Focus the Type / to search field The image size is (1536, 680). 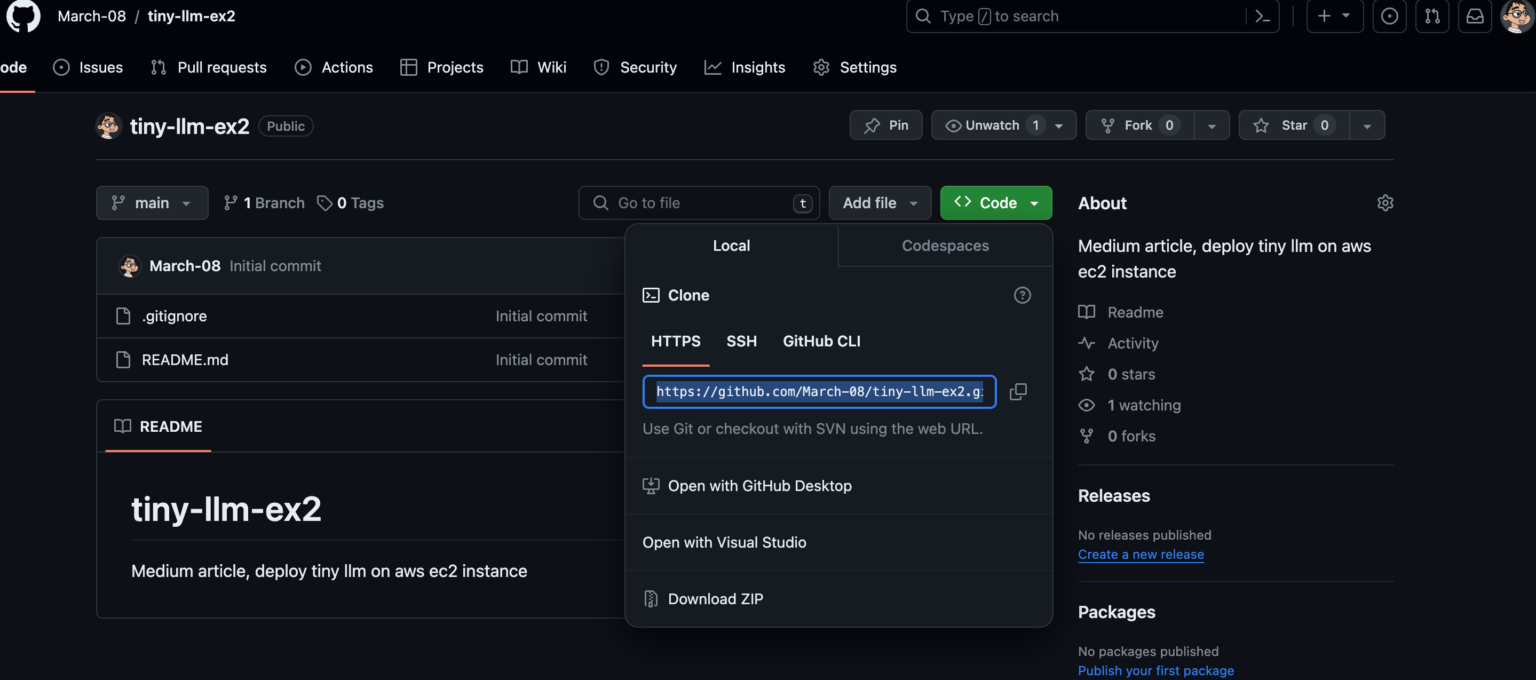tap(1077, 16)
